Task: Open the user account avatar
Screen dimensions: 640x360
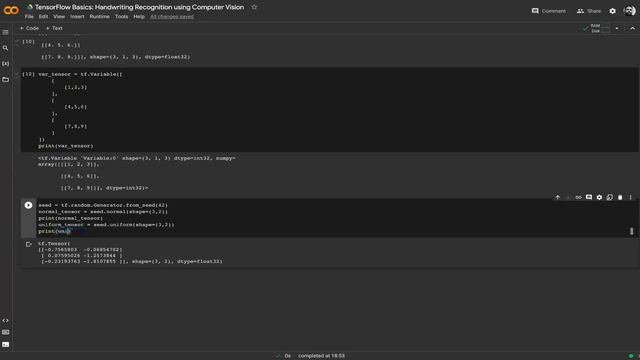Action: click(629, 11)
